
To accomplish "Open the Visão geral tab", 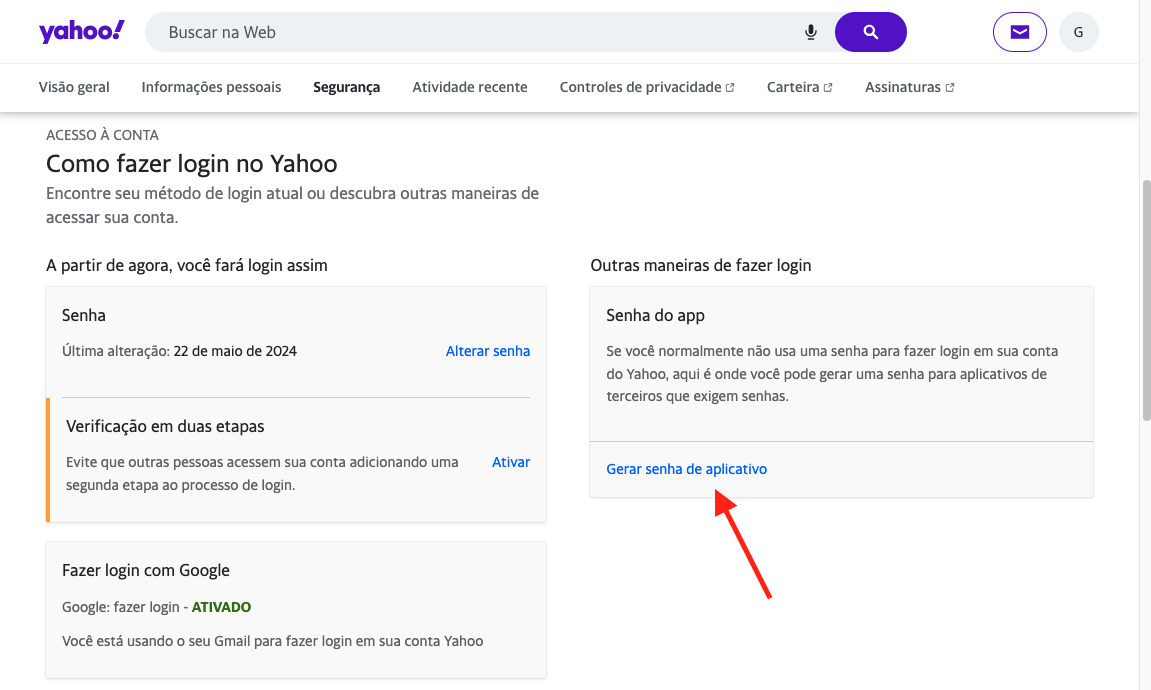I will [74, 87].
